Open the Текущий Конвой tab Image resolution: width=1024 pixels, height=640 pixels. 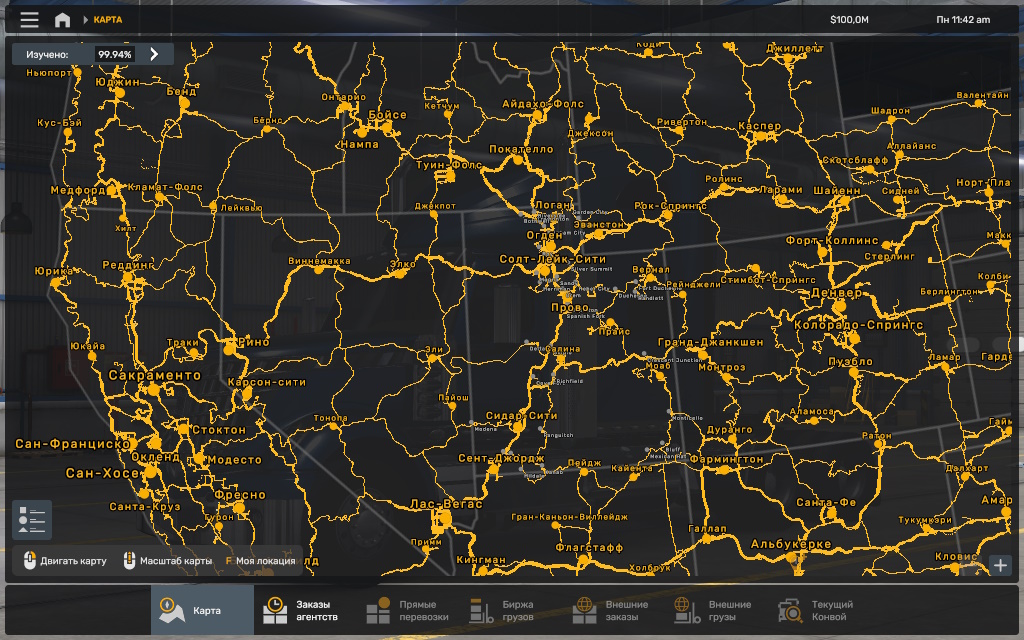coord(816,610)
